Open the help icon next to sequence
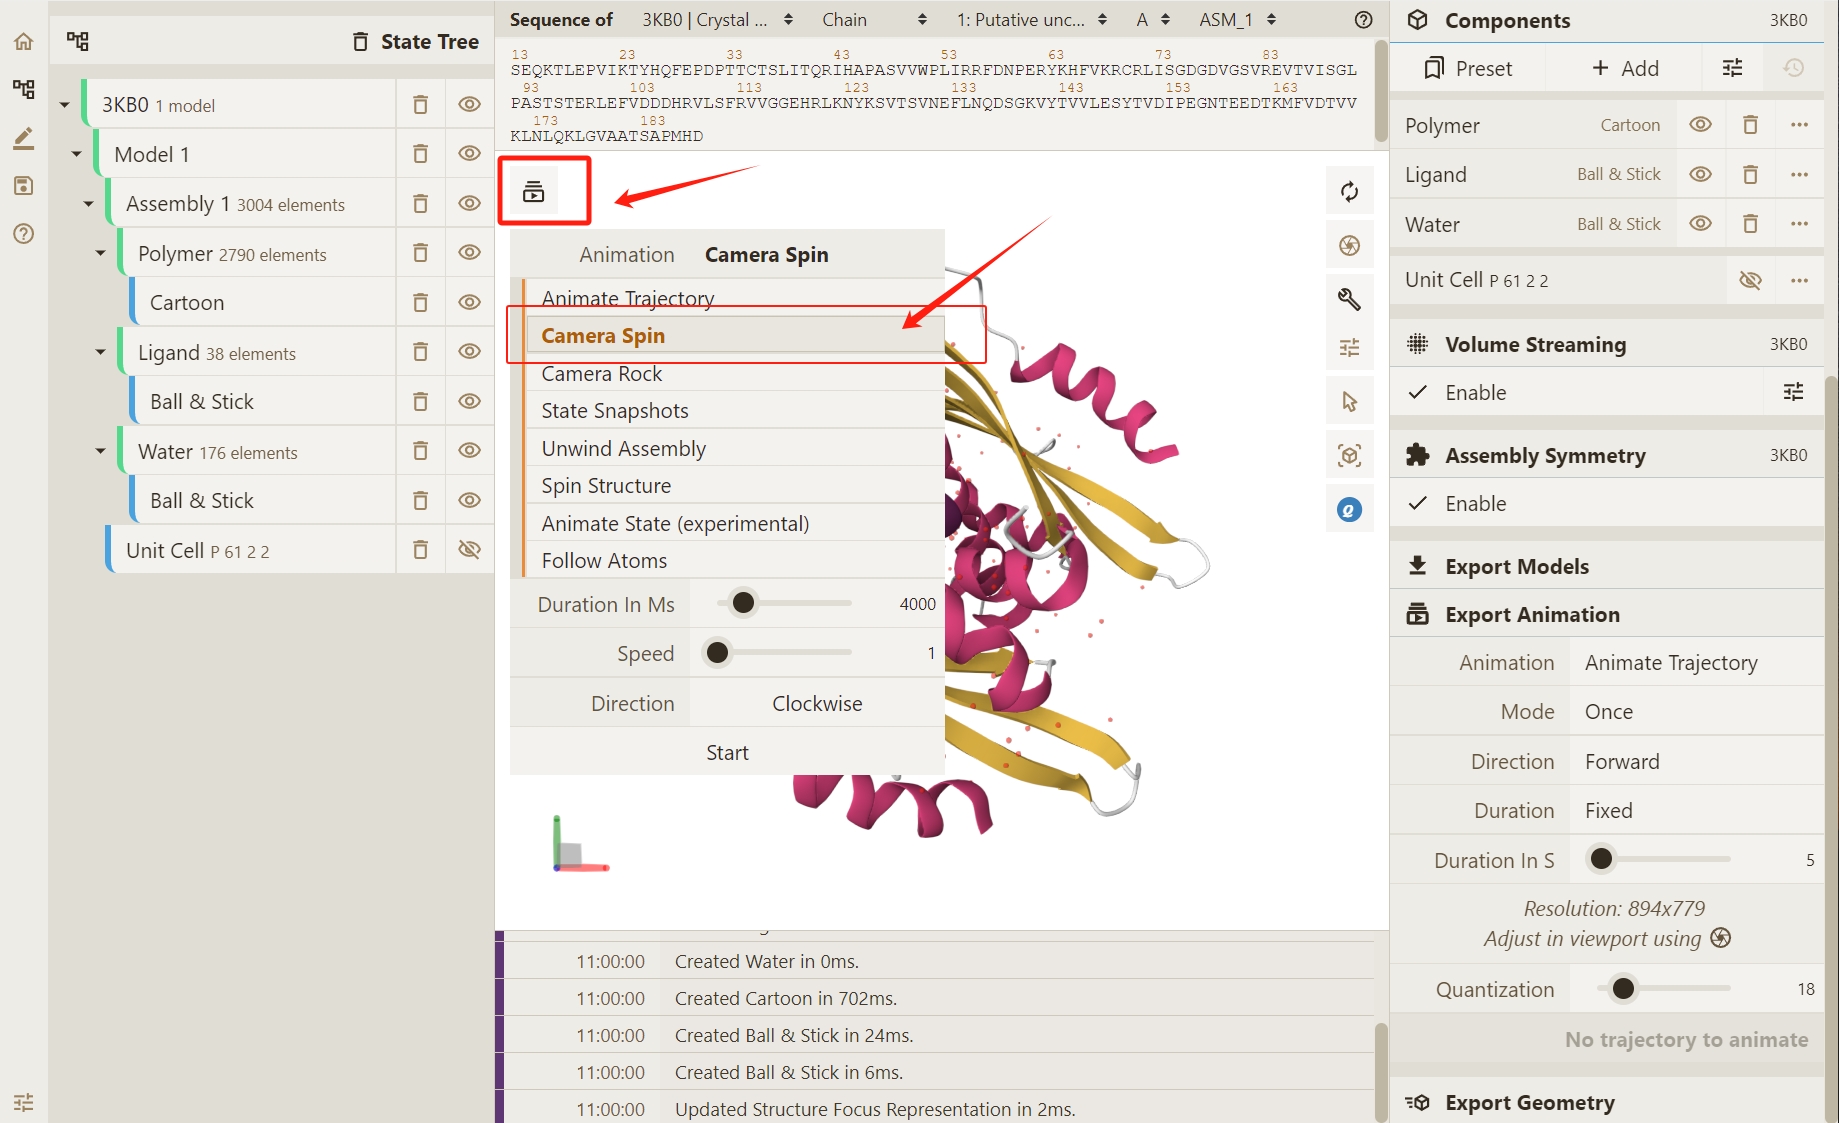Viewport: 1839px width, 1123px height. tap(1363, 20)
